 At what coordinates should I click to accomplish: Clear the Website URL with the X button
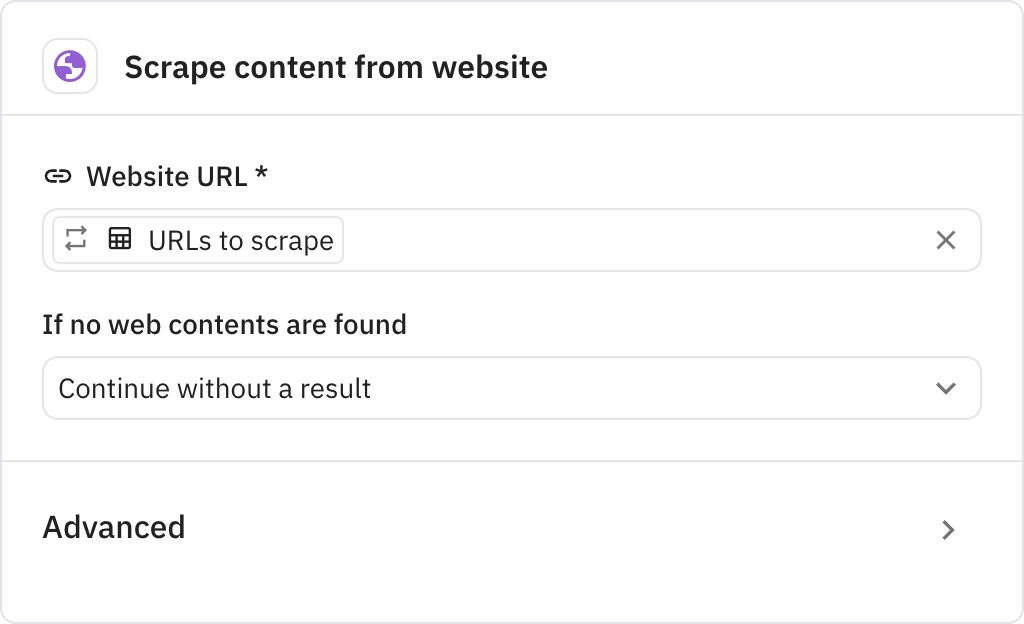(944, 240)
